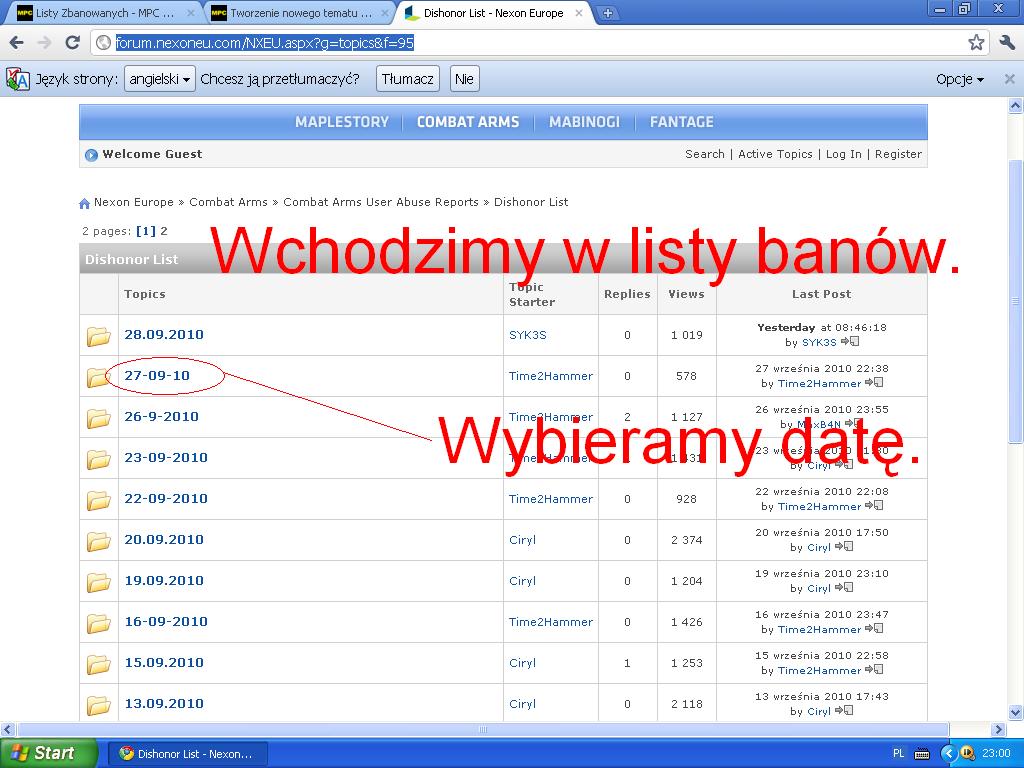Click the folder icon for topic 19.09.2010

(99, 582)
